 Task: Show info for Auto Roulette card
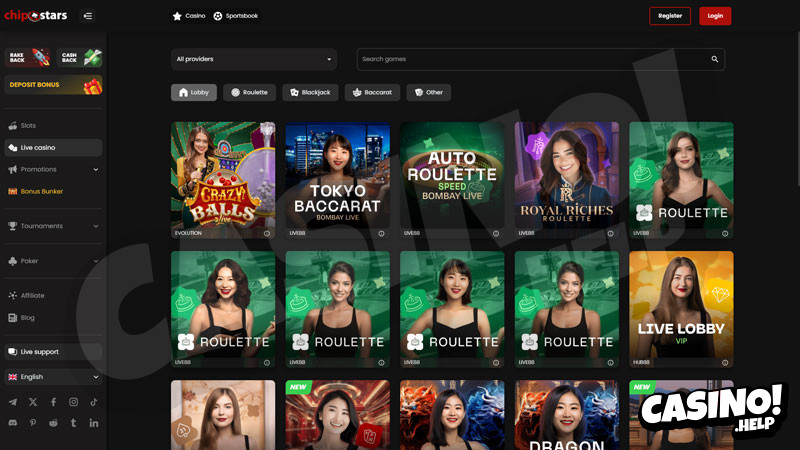(496, 234)
